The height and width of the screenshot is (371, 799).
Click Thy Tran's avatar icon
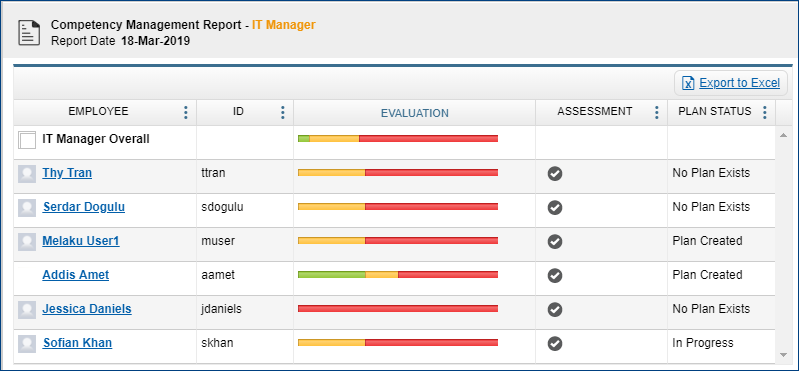click(x=27, y=174)
